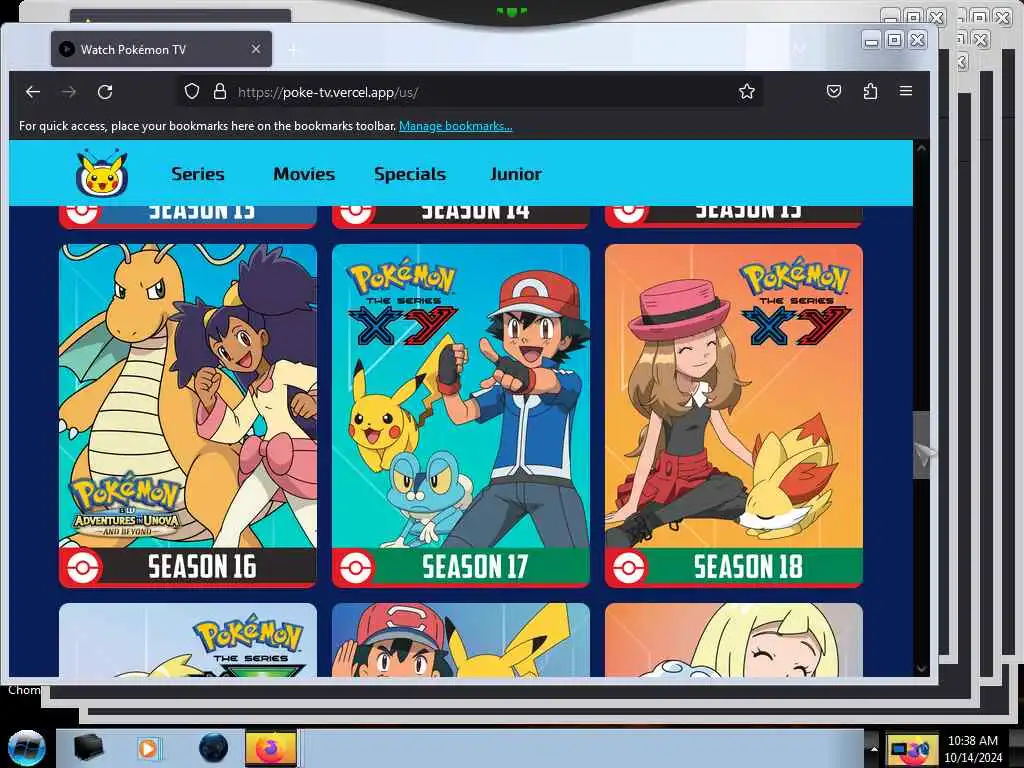This screenshot has height=768, width=1024.
Task: Click the Manage bookmarks link
Action: 456,126
